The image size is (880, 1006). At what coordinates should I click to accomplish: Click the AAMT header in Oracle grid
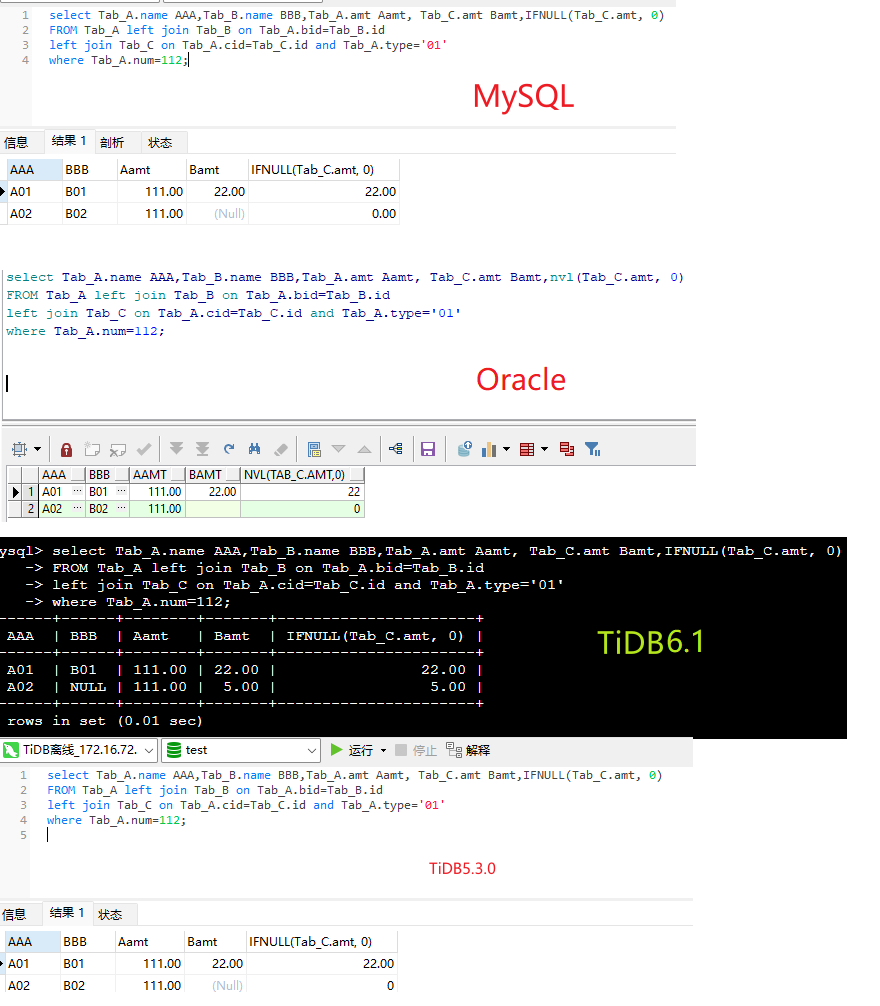point(157,475)
